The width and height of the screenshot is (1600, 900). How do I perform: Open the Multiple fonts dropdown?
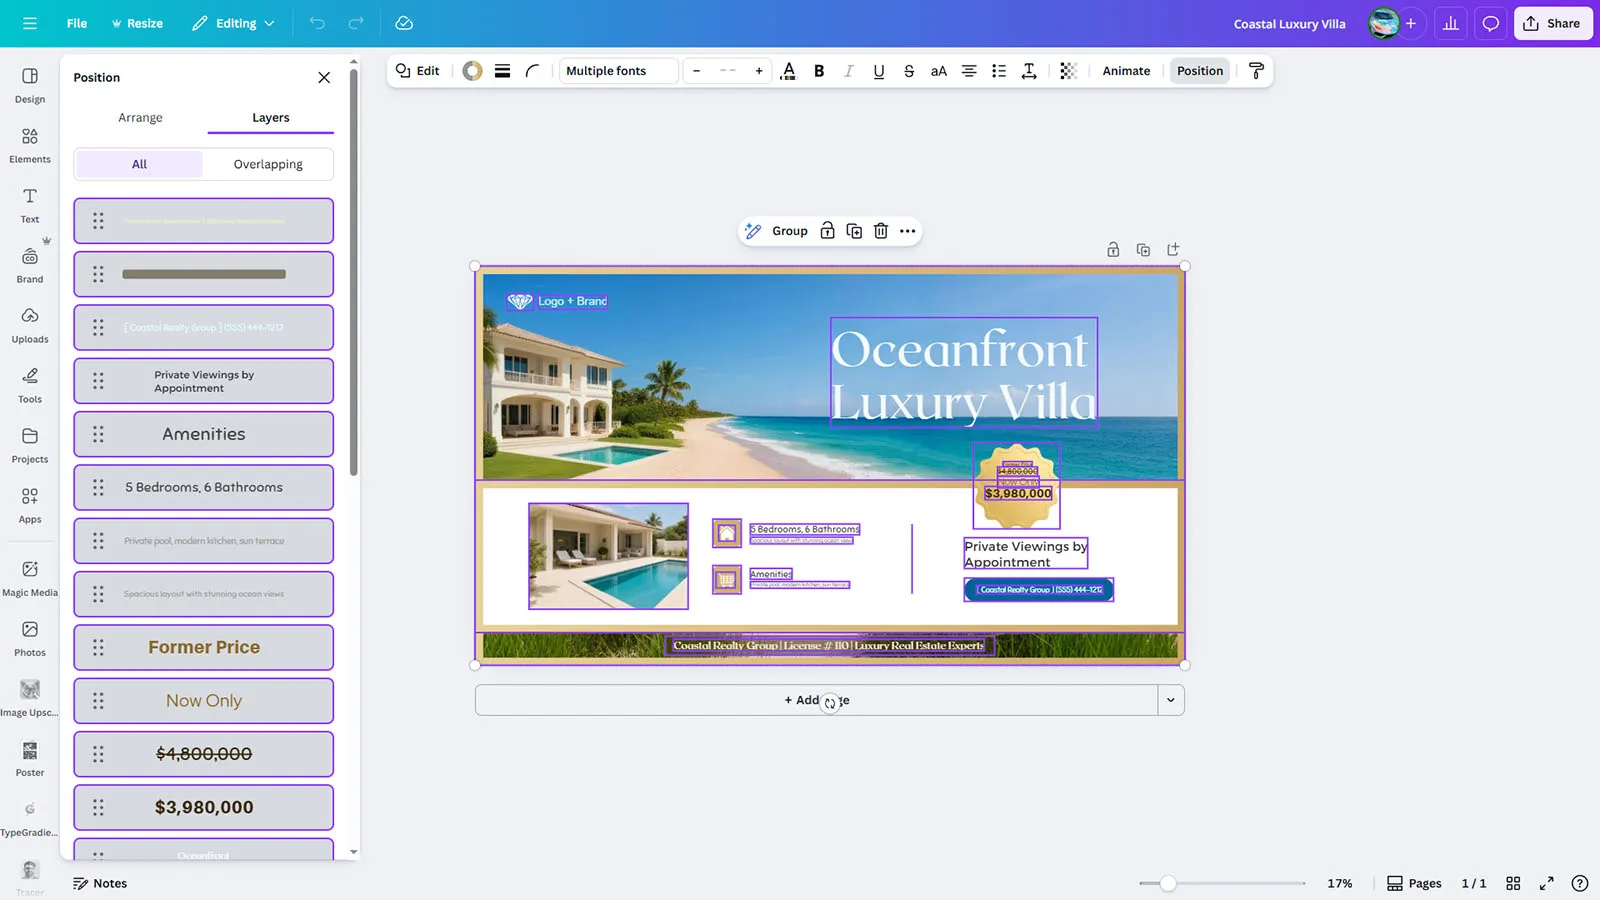click(x=618, y=71)
